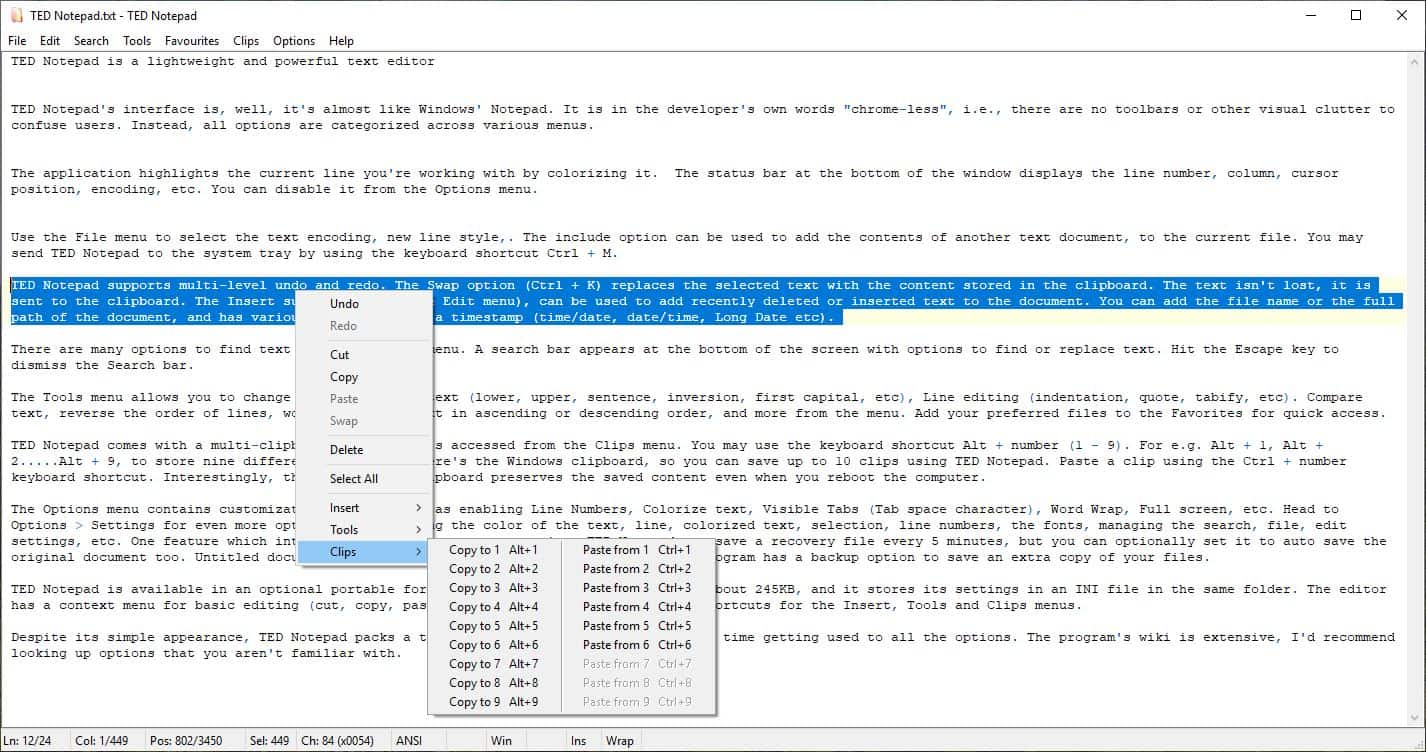This screenshot has height=752, width=1426.
Task: Select Copy to 5 clip entry
Action: pos(495,626)
